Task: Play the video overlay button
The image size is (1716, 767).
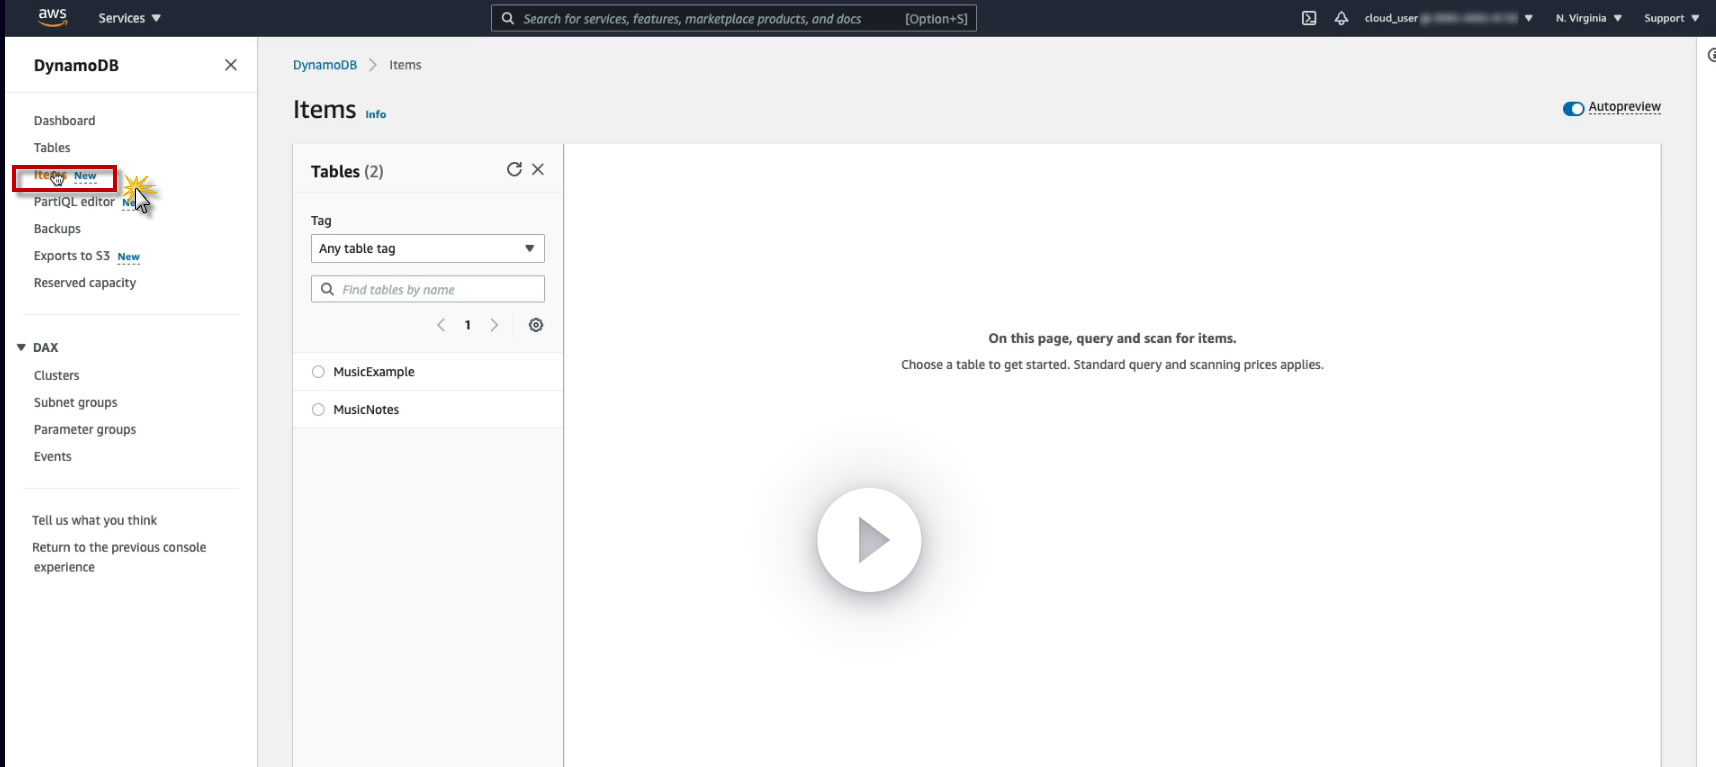Action: [x=869, y=540]
